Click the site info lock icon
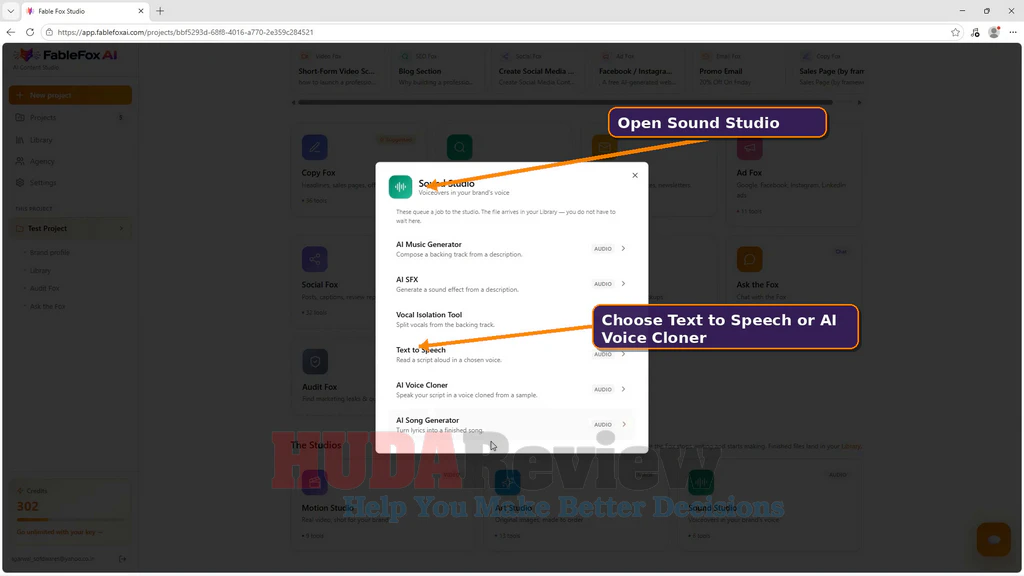This screenshot has width=1024, height=576. click(x=49, y=32)
